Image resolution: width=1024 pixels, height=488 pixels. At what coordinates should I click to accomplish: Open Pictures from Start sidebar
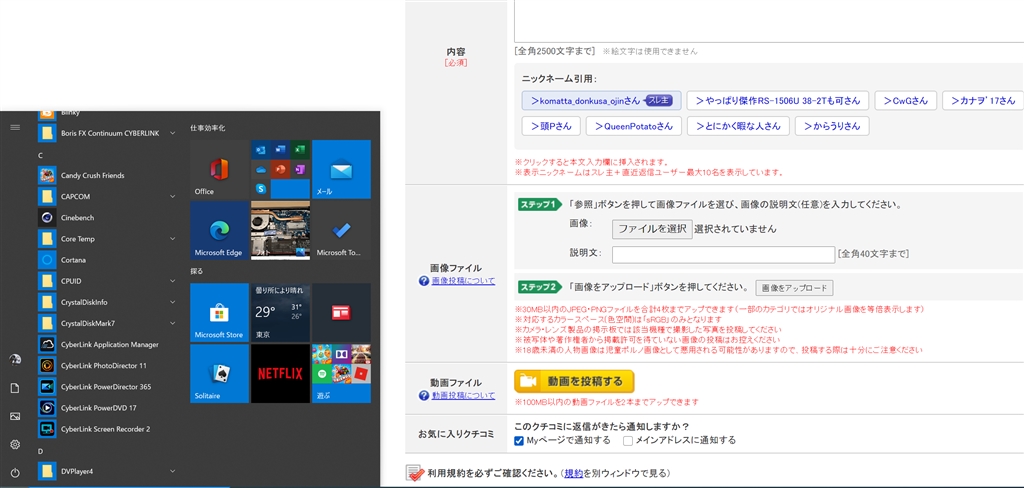15,416
